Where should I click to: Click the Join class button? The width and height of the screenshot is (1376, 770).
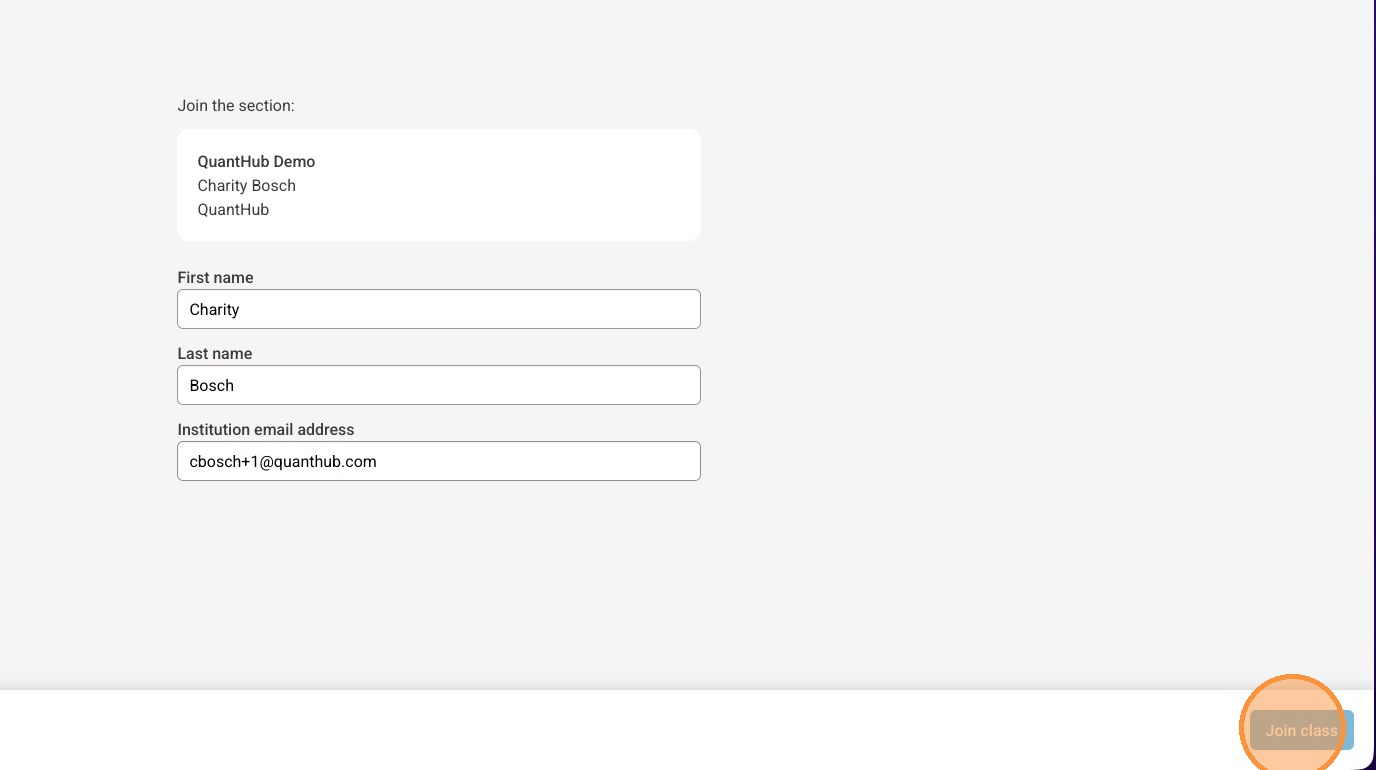(x=1301, y=730)
